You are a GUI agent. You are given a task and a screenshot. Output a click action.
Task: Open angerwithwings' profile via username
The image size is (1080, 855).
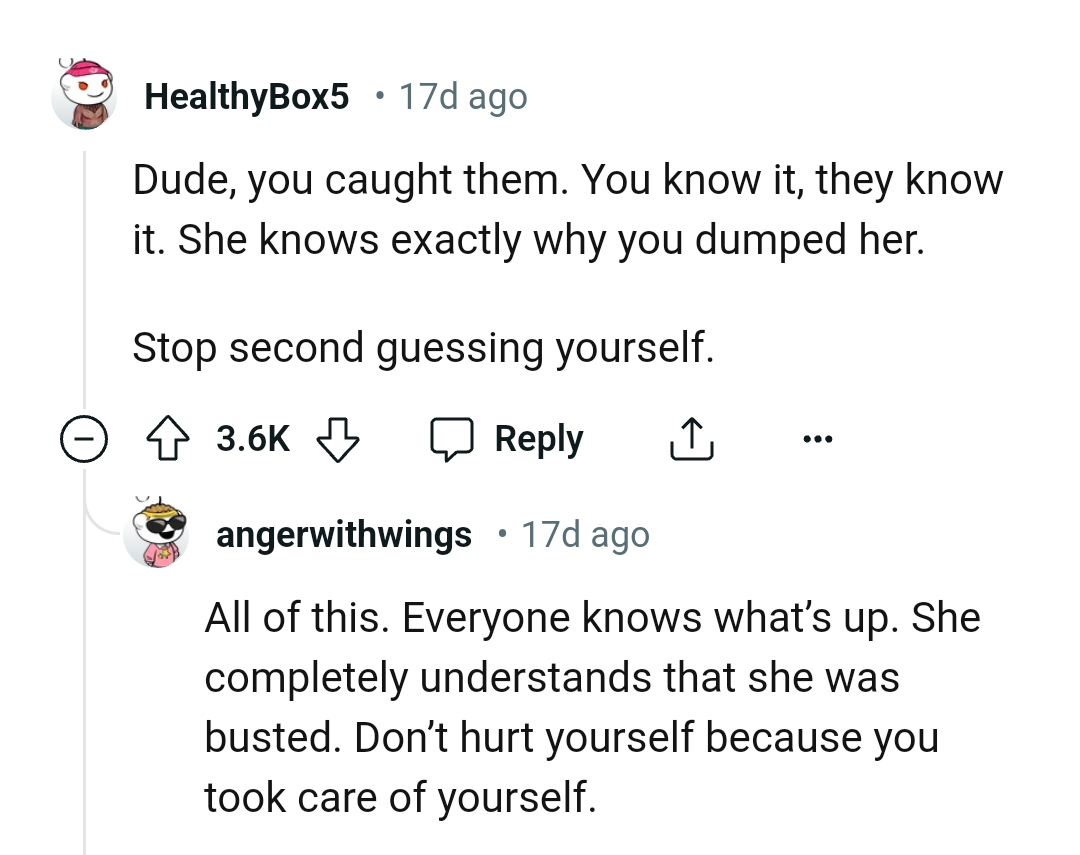click(x=343, y=534)
